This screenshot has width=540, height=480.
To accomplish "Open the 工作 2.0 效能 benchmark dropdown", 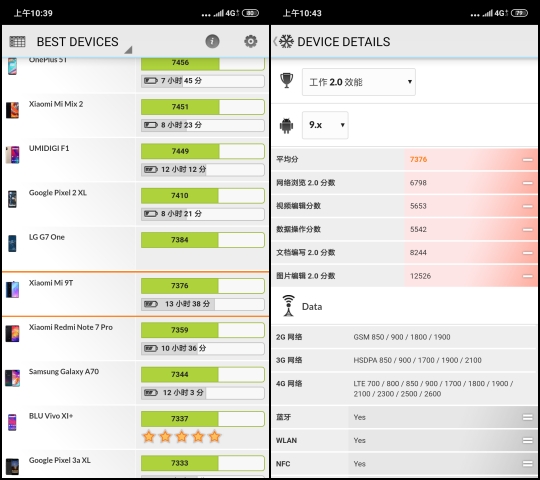I will [x=359, y=82].
